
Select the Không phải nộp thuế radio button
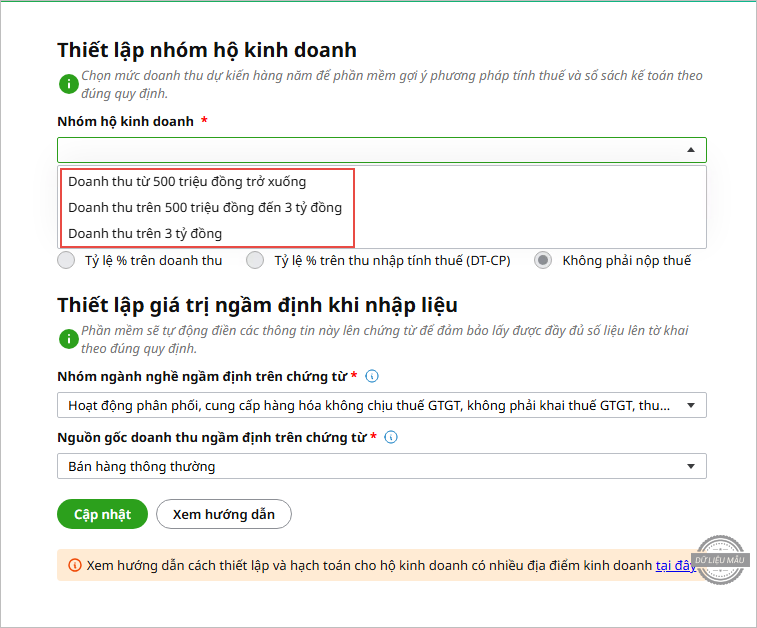point(544,260)
